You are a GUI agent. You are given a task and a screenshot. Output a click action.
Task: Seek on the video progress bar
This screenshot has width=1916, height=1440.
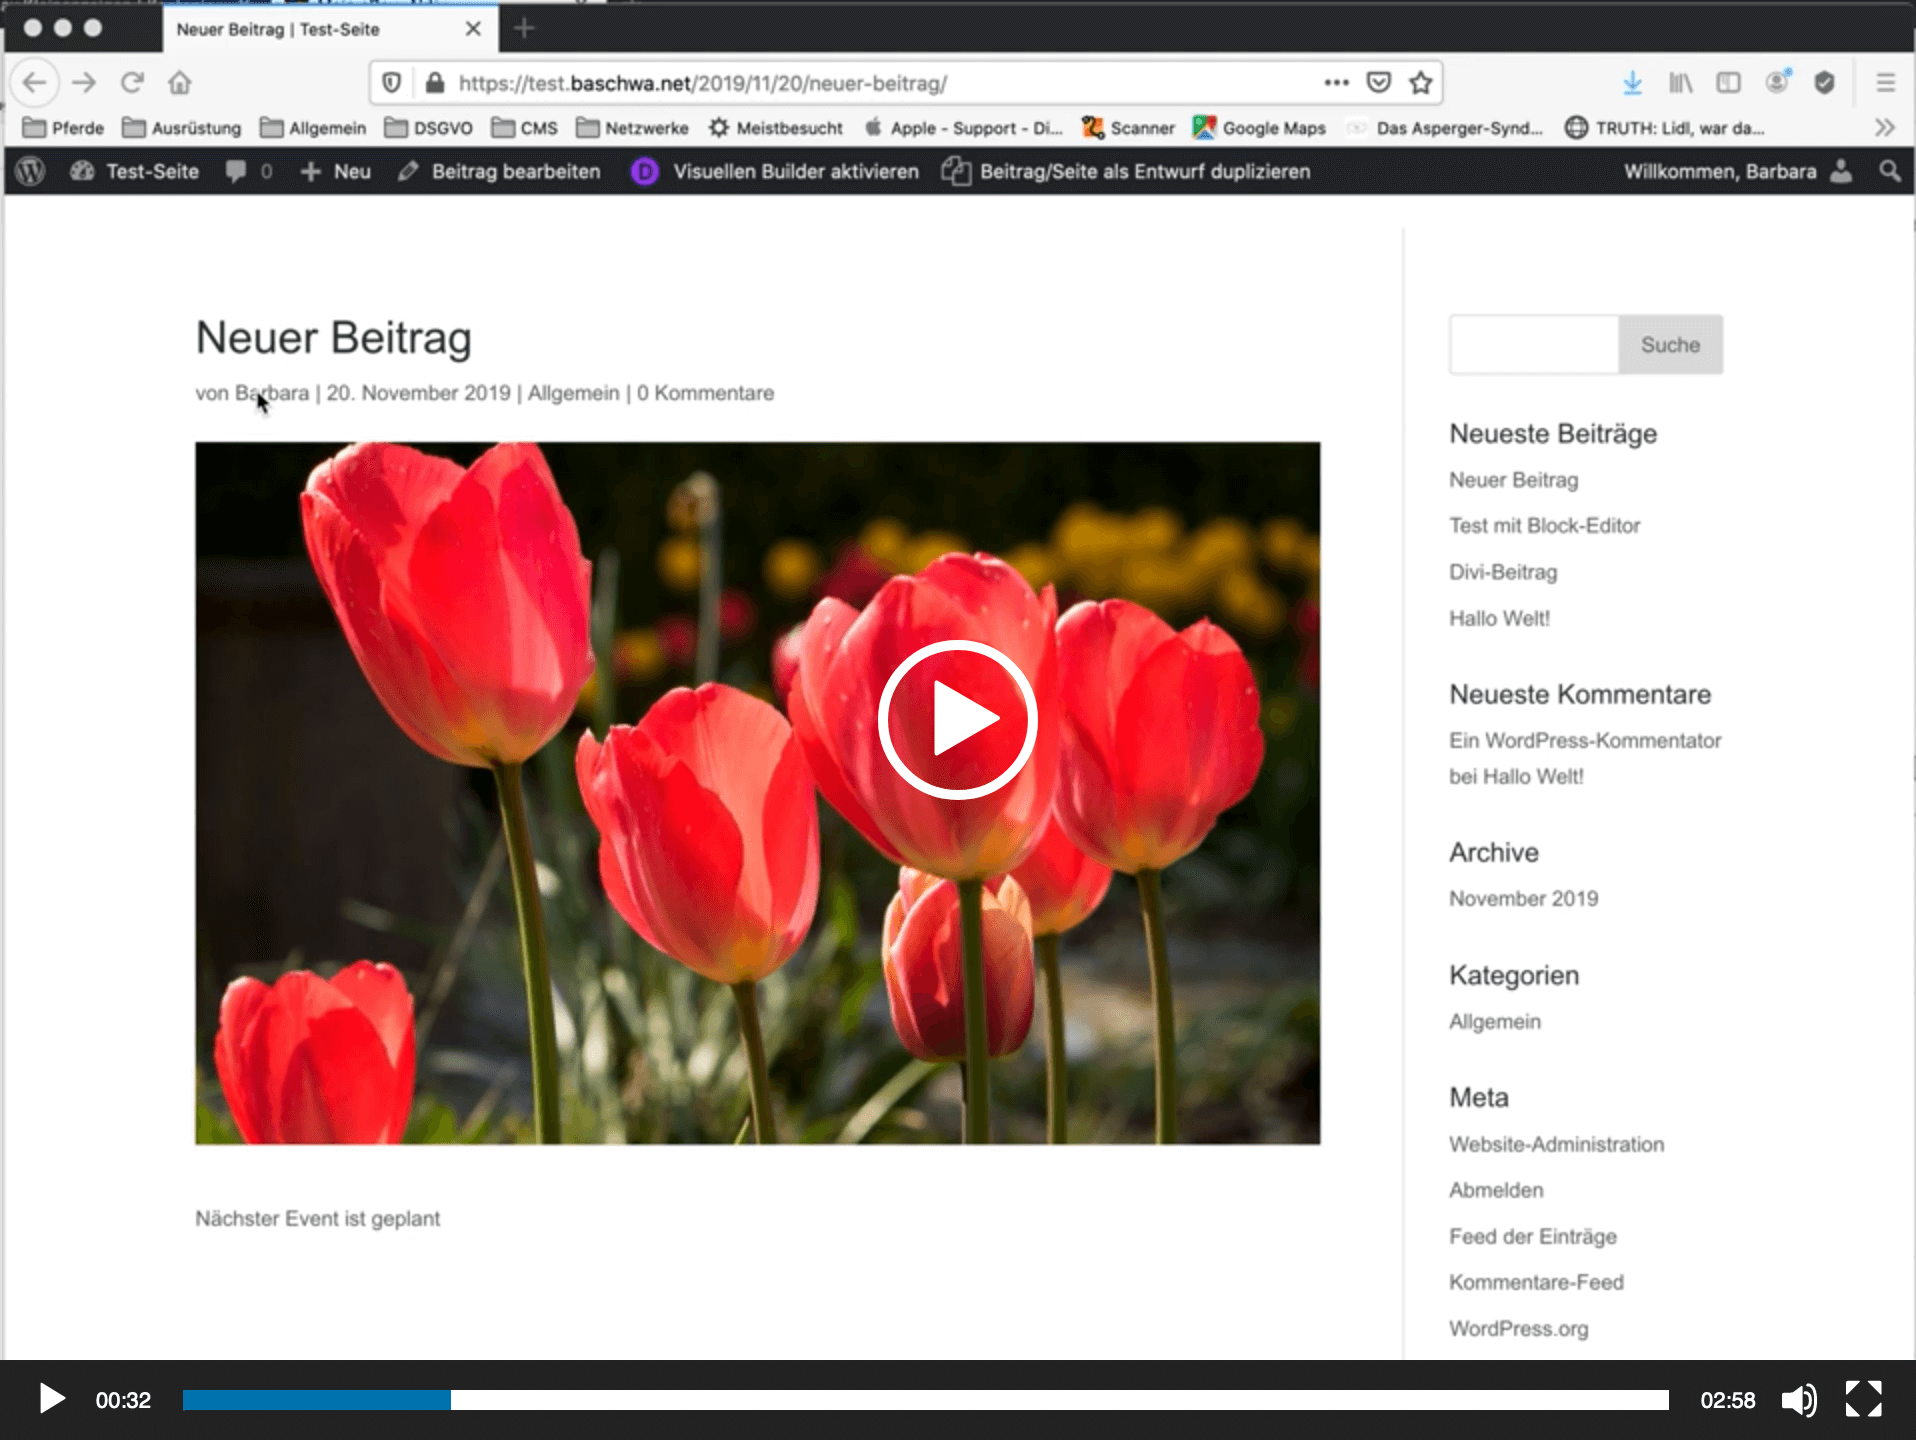click(x=925, y=1400)
